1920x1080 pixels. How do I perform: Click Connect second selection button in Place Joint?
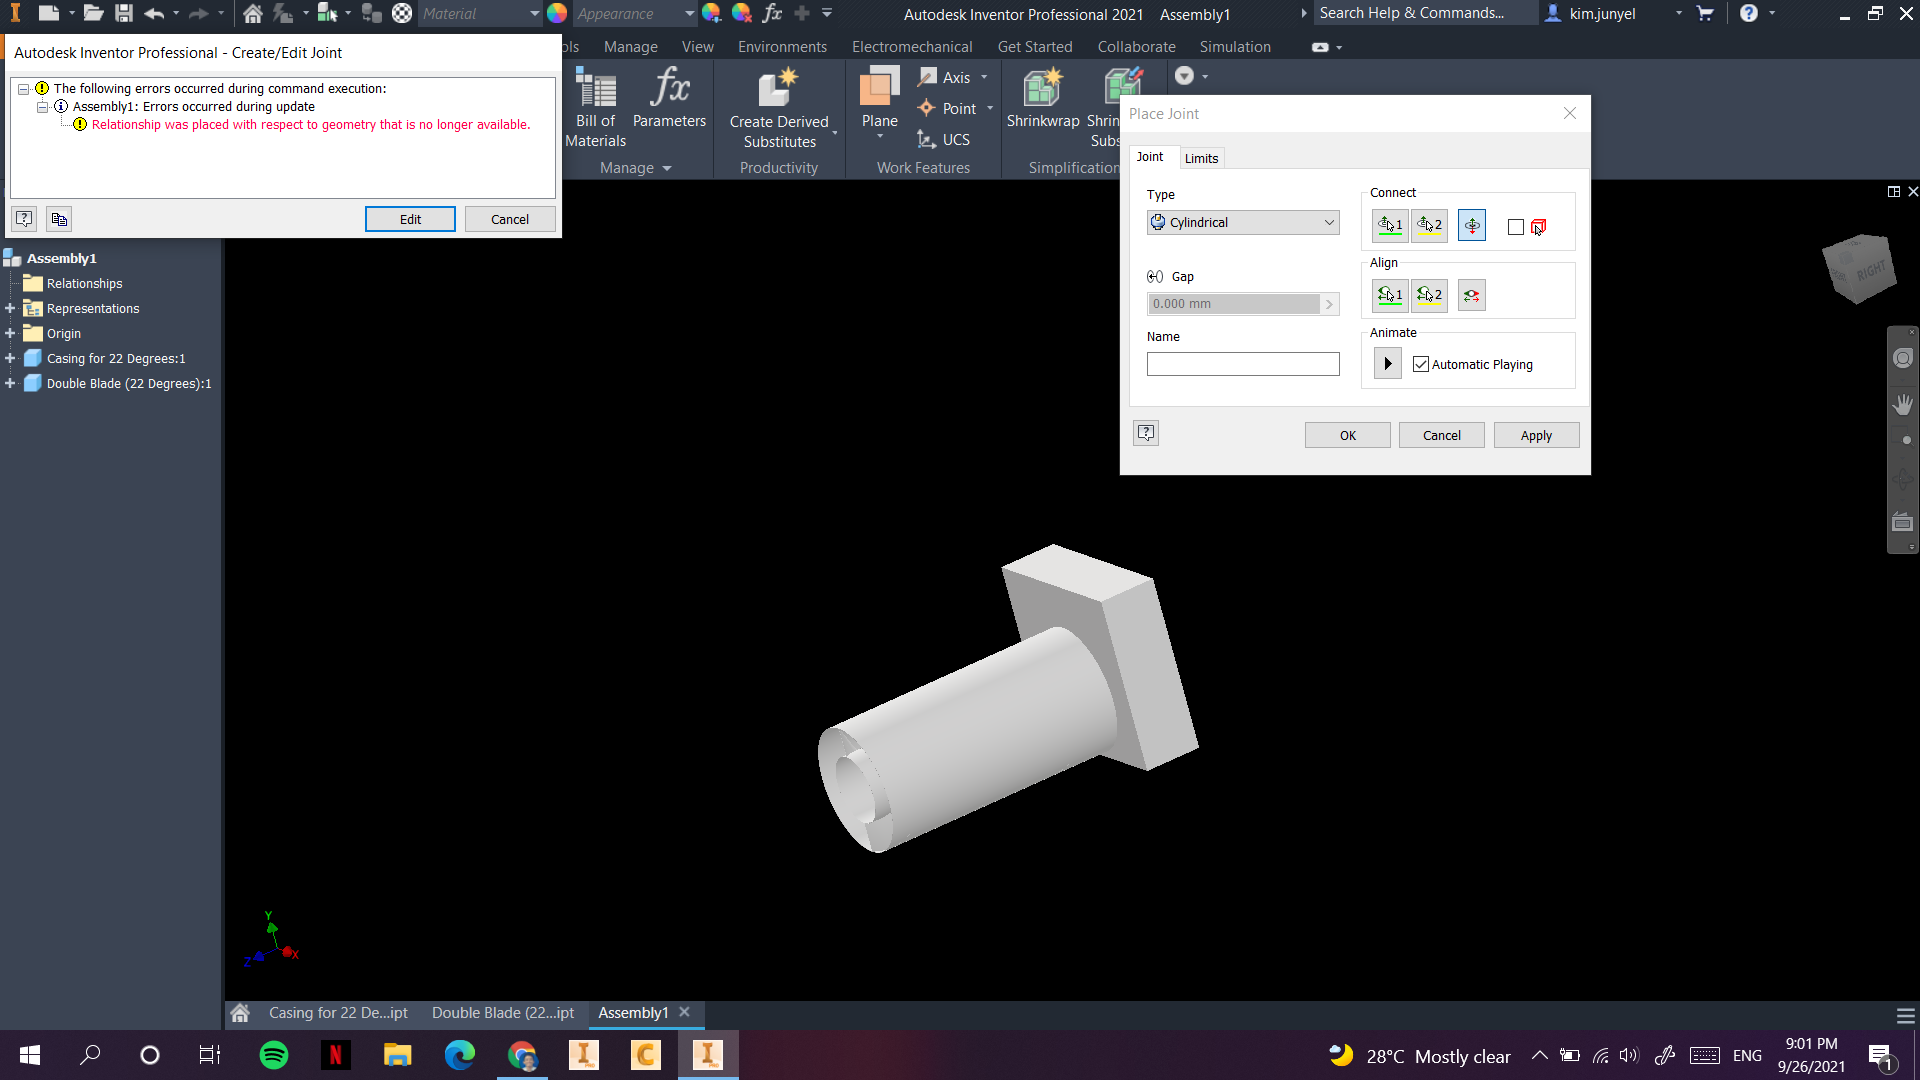[1429, 225]
